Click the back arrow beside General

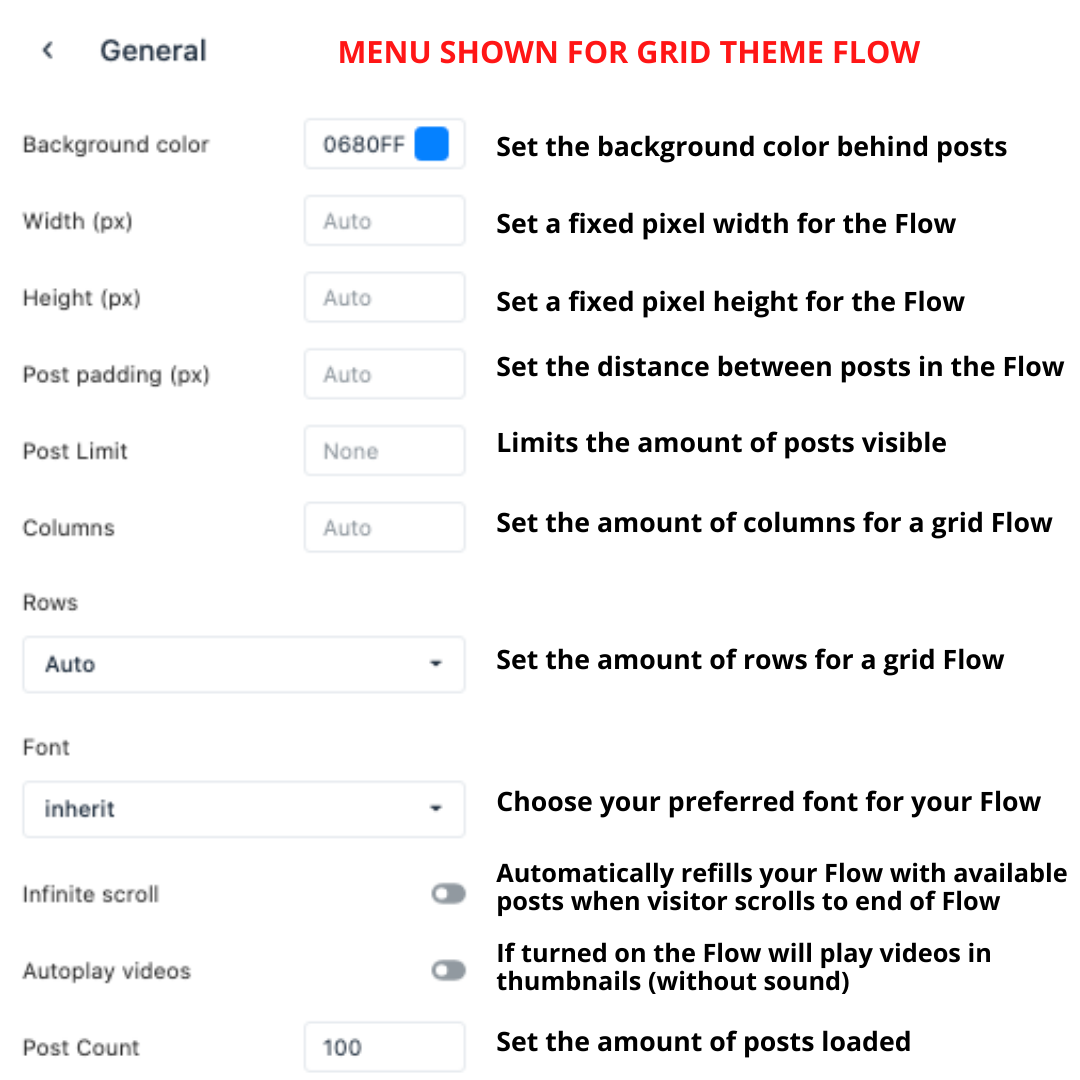(x=48, y=51)
